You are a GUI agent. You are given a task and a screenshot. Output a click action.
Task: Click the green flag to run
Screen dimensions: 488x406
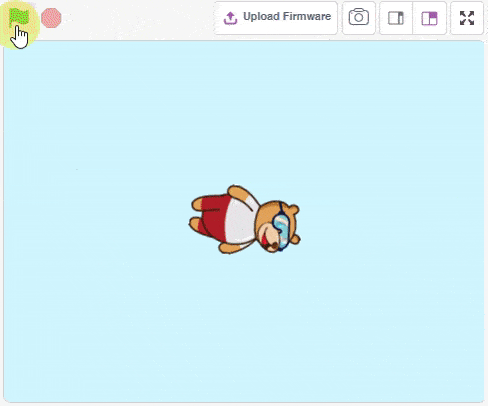click(19, 17)
